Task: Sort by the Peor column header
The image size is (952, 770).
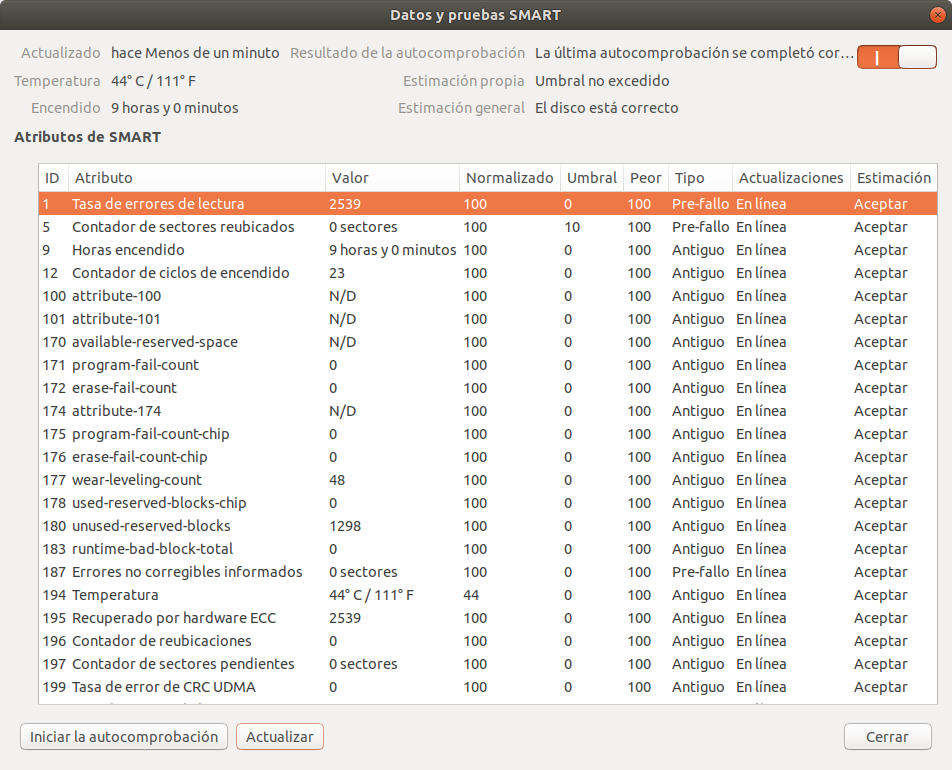Action: [645, 178]
